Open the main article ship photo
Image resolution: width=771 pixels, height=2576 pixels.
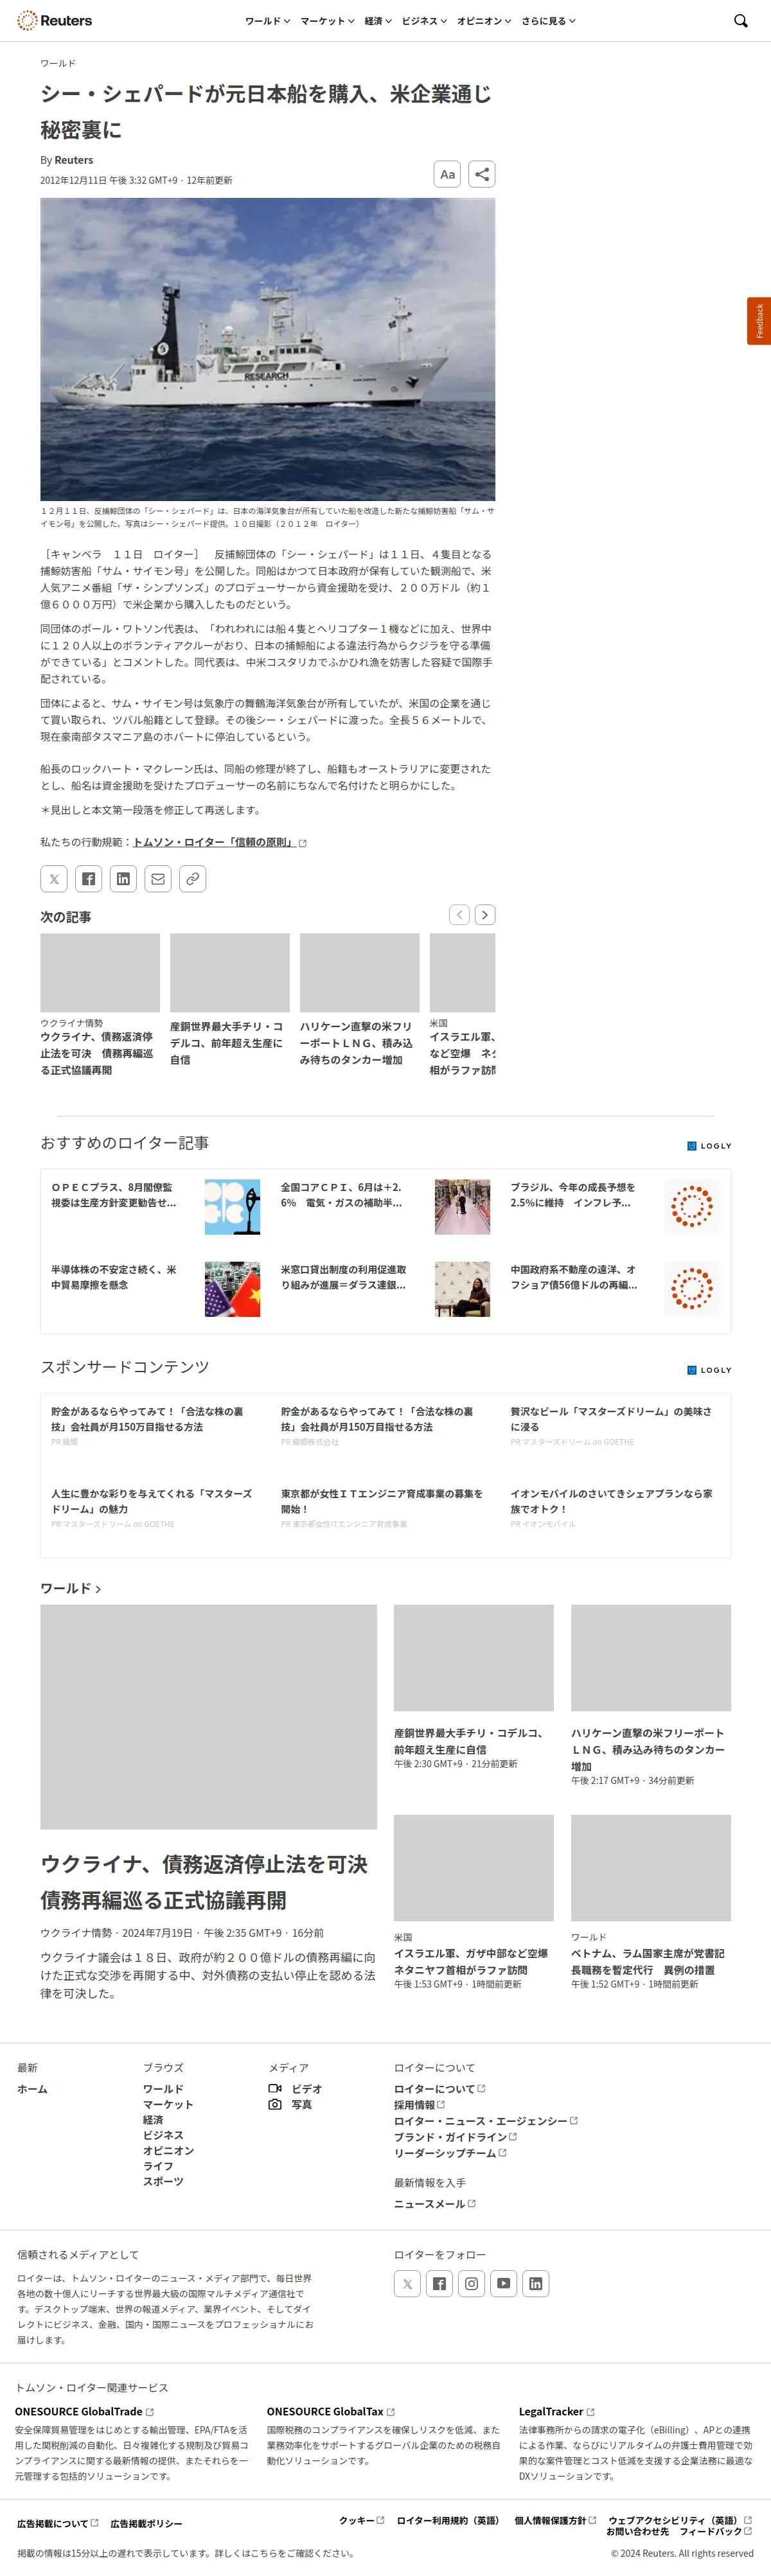[x=267, y=349]
